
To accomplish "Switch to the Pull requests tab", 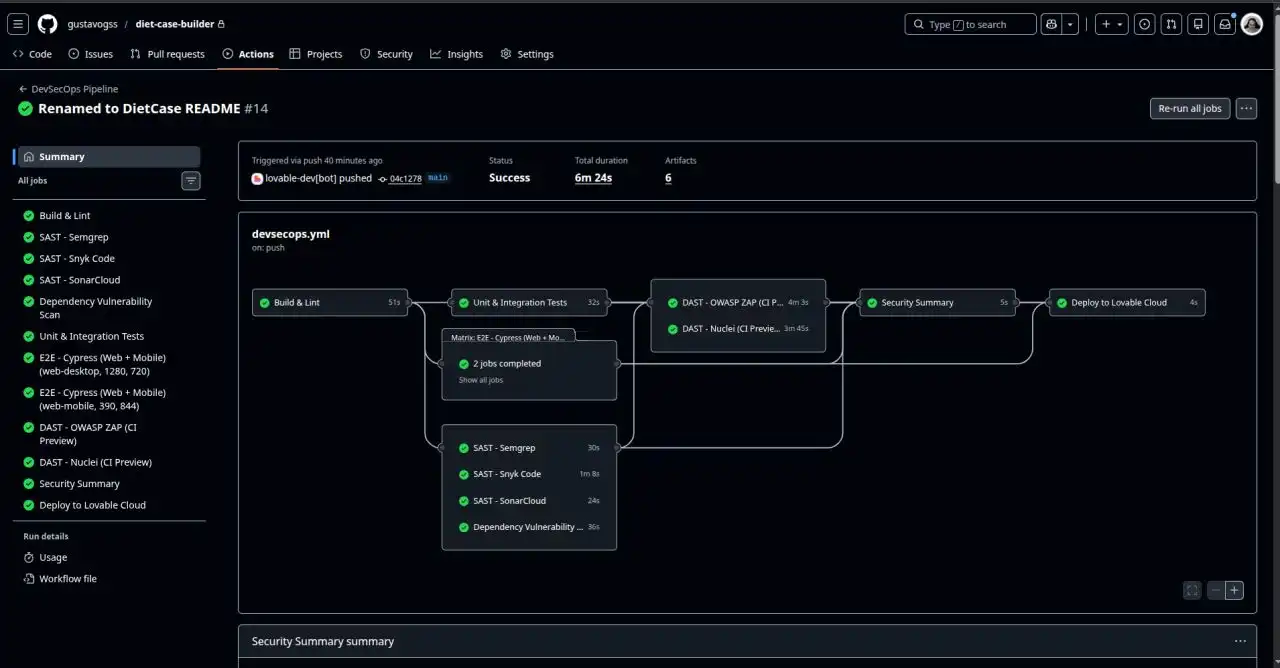I will (x=167, y=54).
